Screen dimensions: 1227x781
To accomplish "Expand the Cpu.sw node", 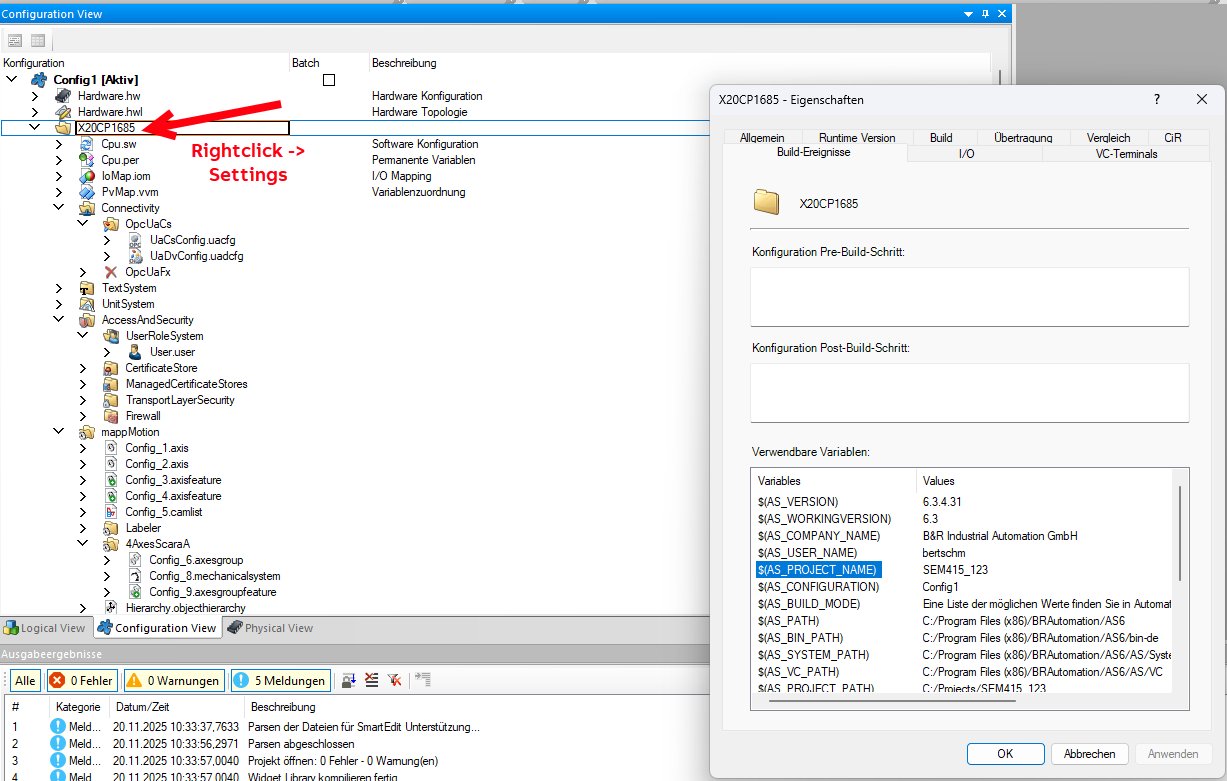I will [59, 144].
